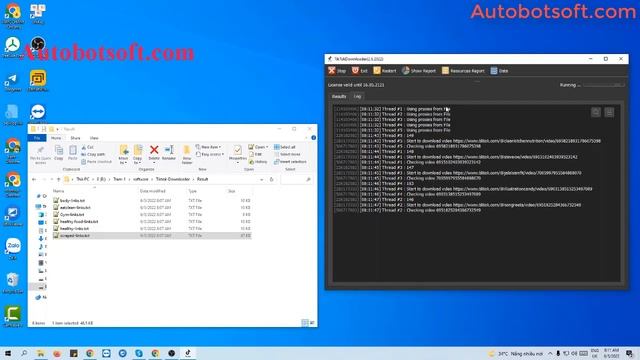The height and width of the screenshot is (360, 640).
Task: Select the View ribbon tab
Action: pos(94,138)
